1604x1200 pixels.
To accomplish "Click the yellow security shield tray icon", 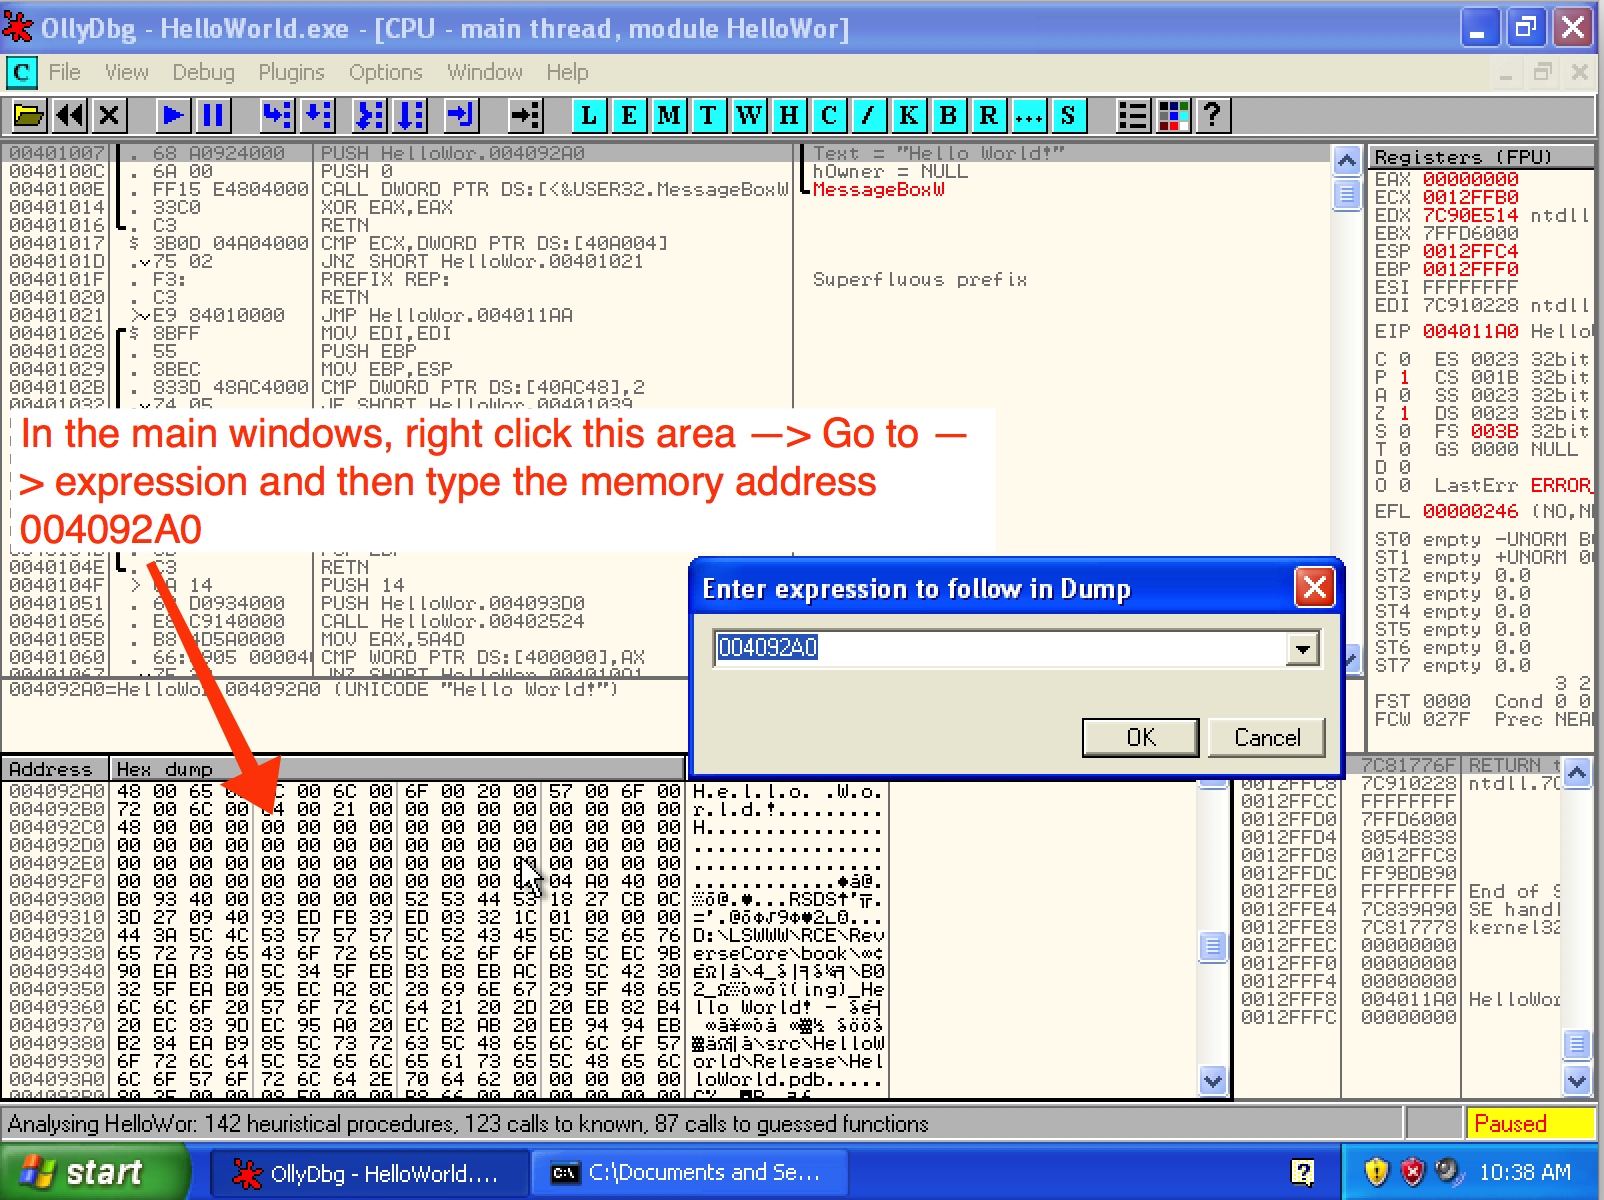I will point(1377,1172).
